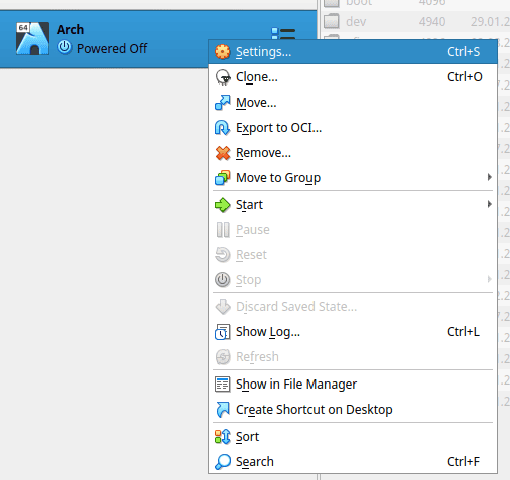Click the red Remove cross icon
Image resolution: width=510 pixels, height=480 pixels.
222,153
